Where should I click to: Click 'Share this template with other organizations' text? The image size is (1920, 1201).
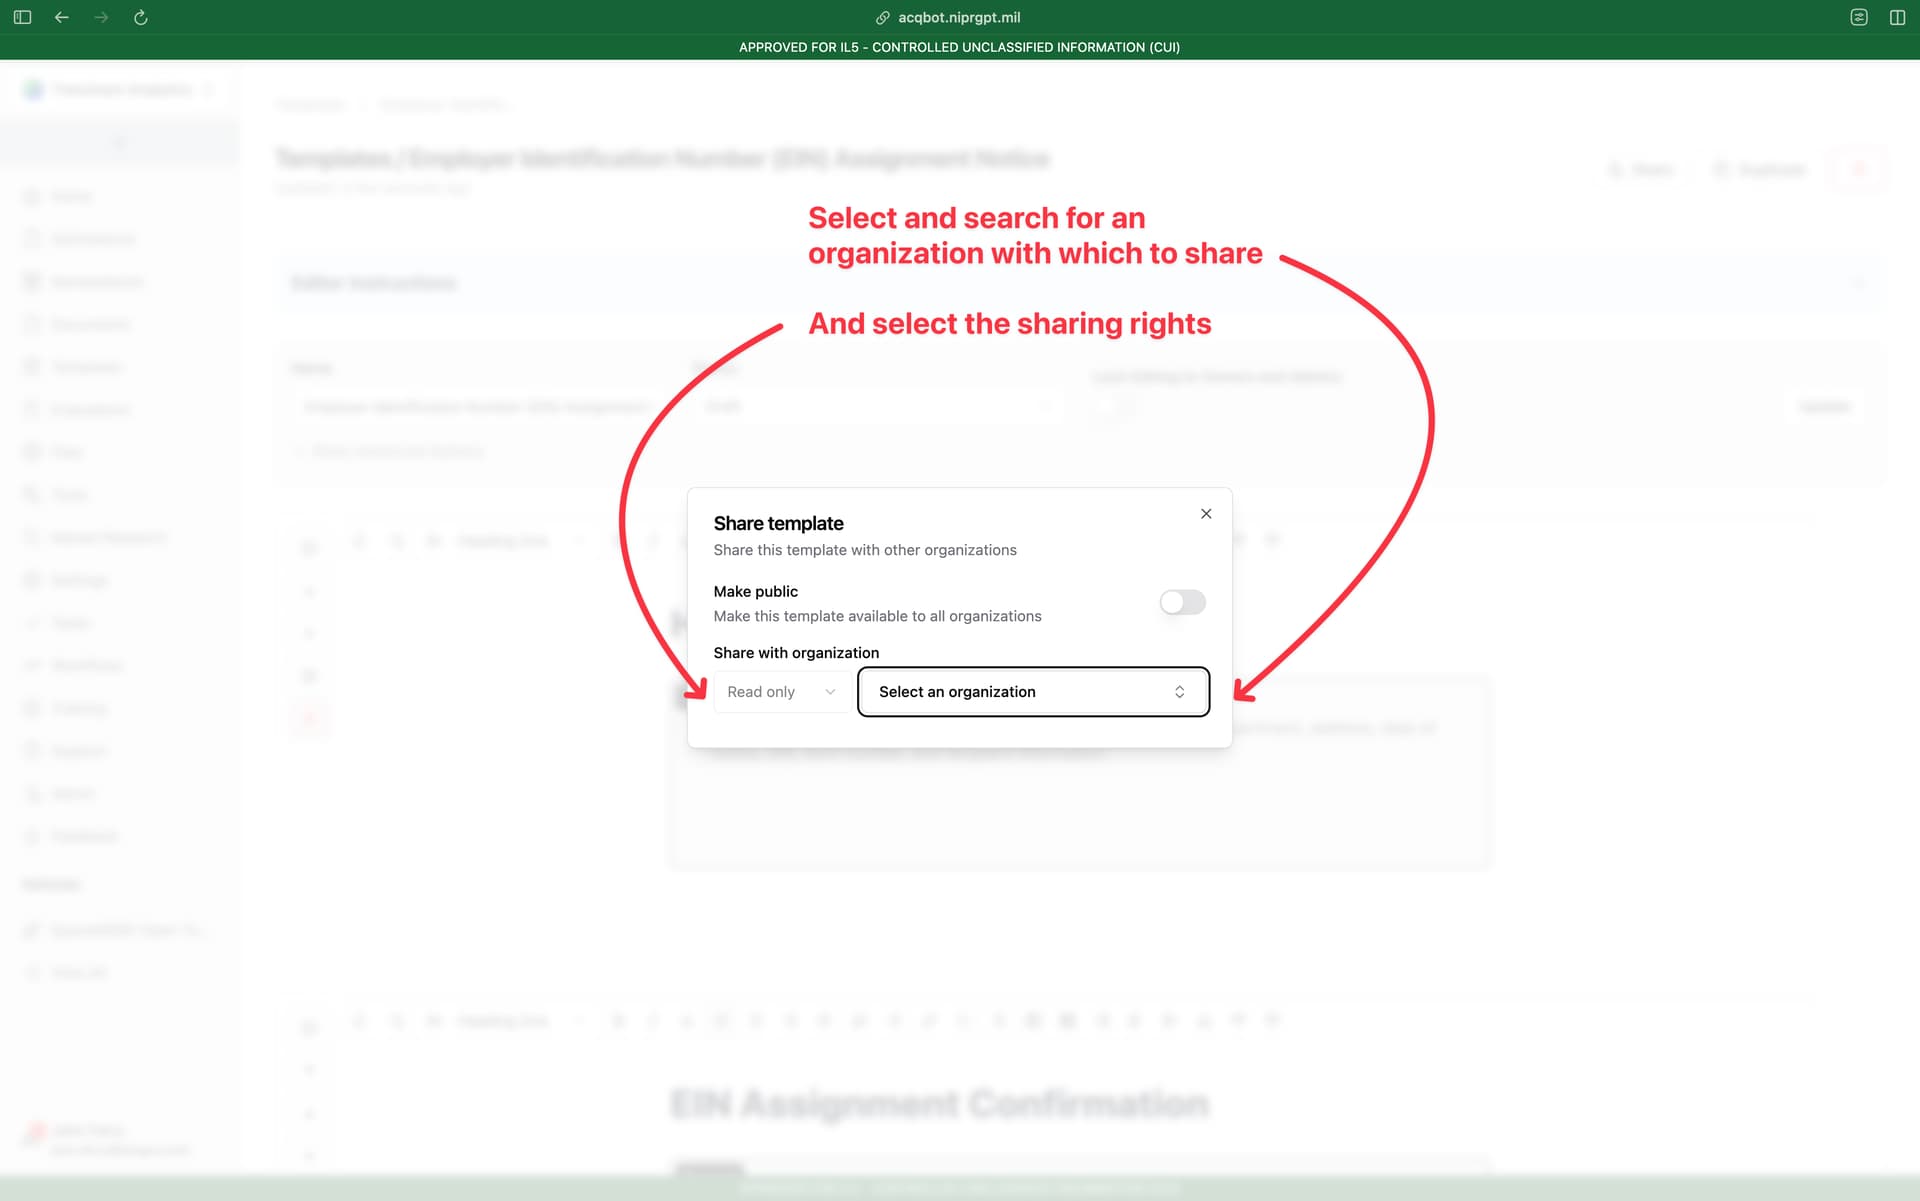[865, 550]
